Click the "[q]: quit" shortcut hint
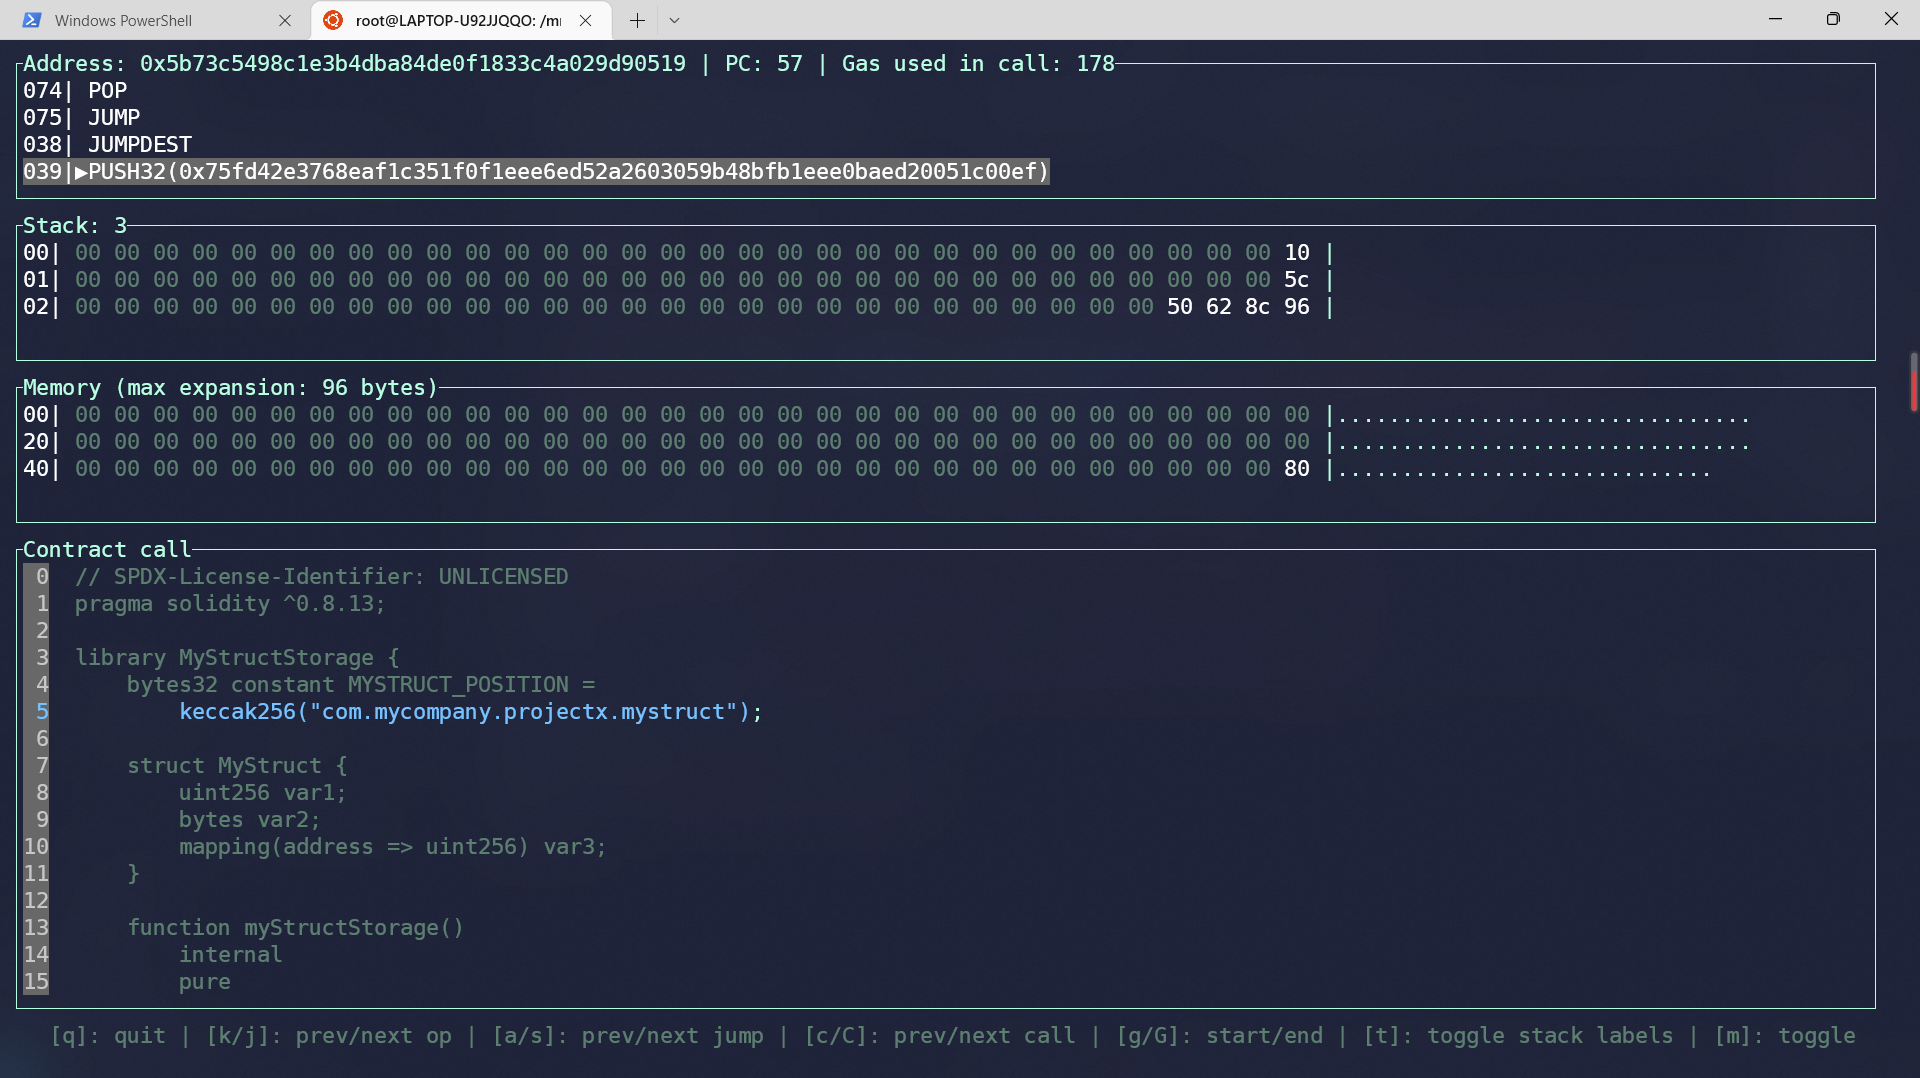This screenshot has width=1920, height=1078. point(108,1036)
